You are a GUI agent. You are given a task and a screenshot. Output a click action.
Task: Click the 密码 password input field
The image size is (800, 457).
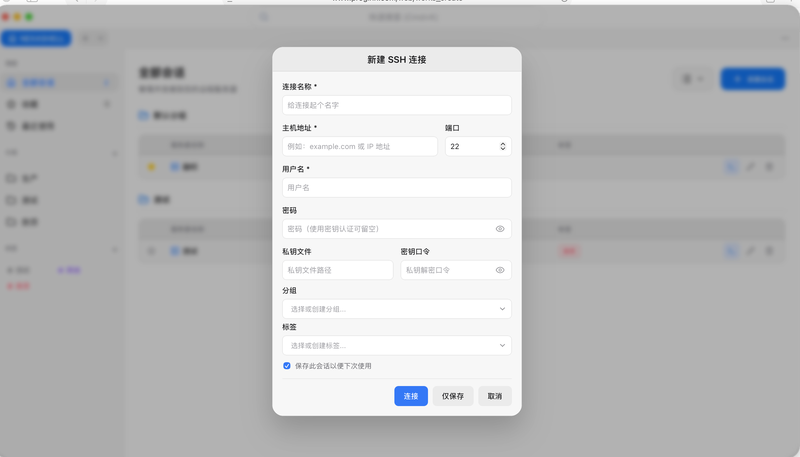point(388,229)
